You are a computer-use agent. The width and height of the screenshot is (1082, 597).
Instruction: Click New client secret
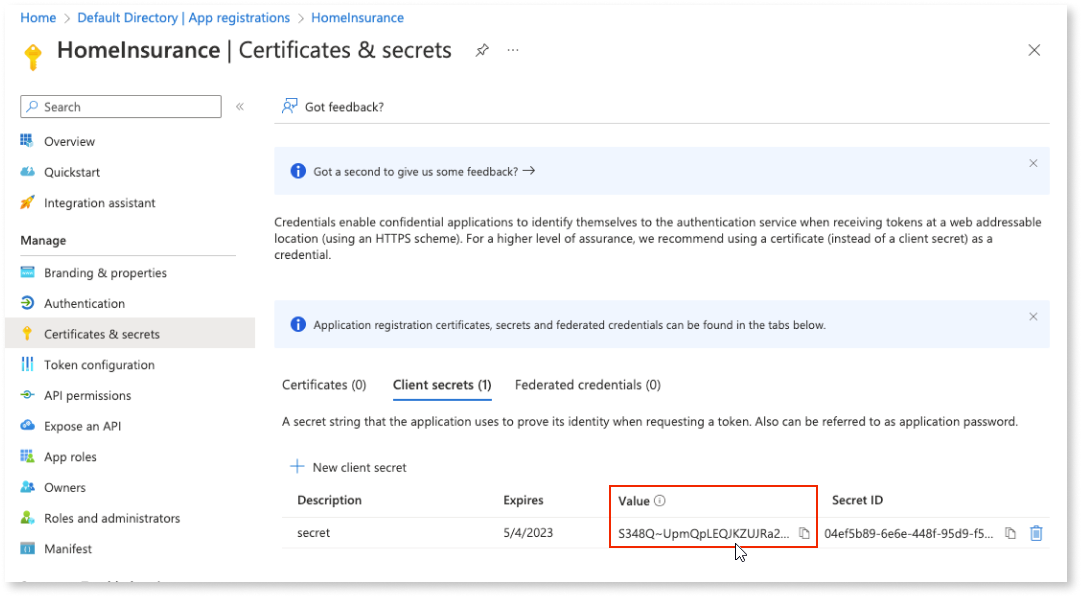348,467
